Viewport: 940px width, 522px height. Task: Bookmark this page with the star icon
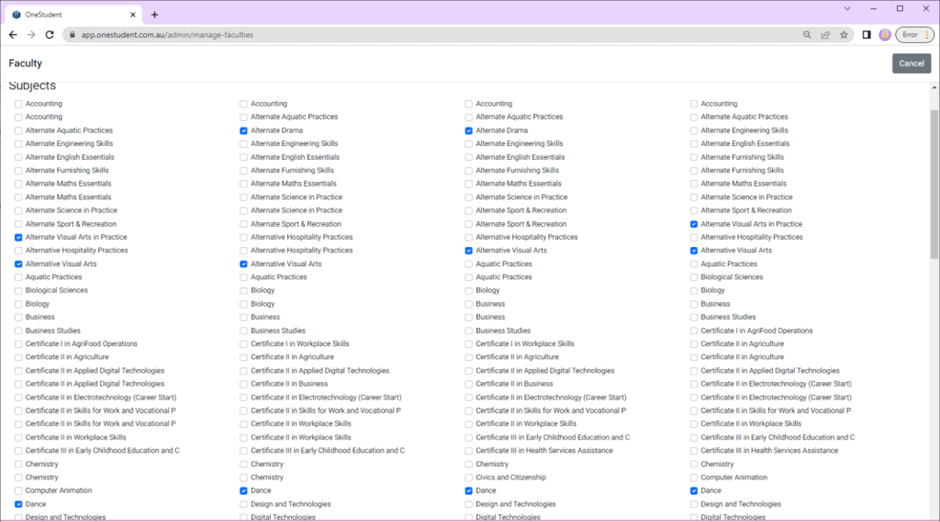844,35
